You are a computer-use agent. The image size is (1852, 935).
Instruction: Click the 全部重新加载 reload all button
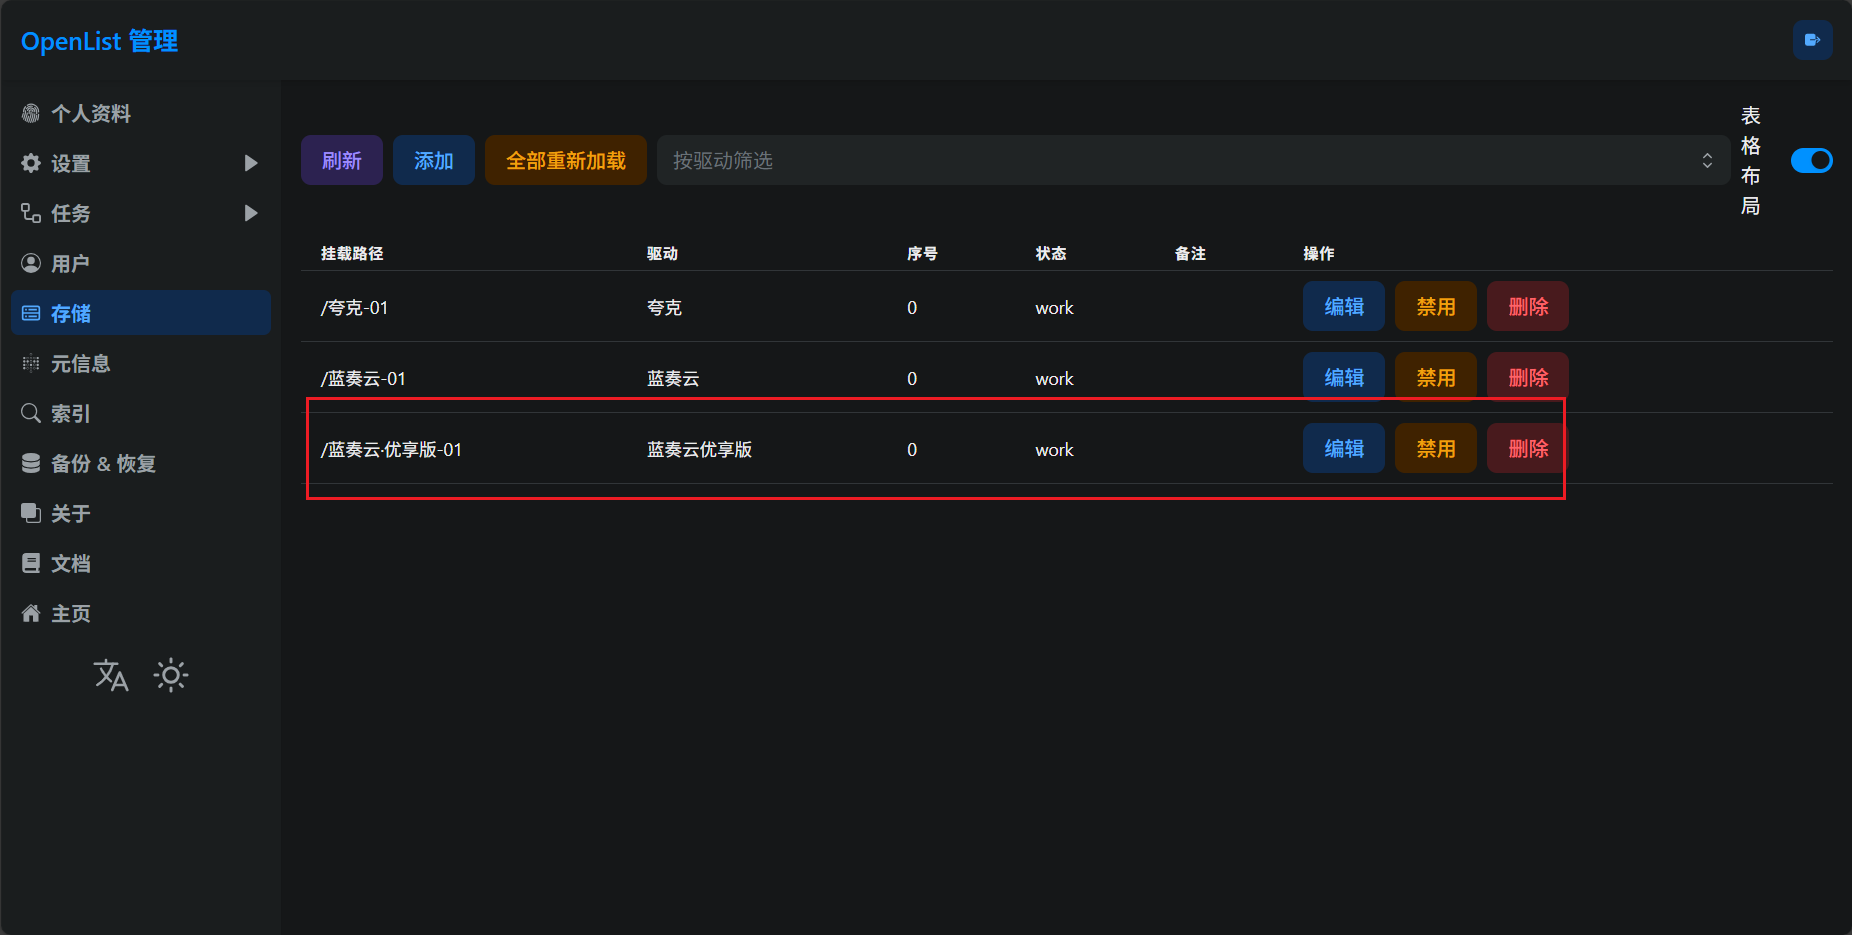coord(565,161)
